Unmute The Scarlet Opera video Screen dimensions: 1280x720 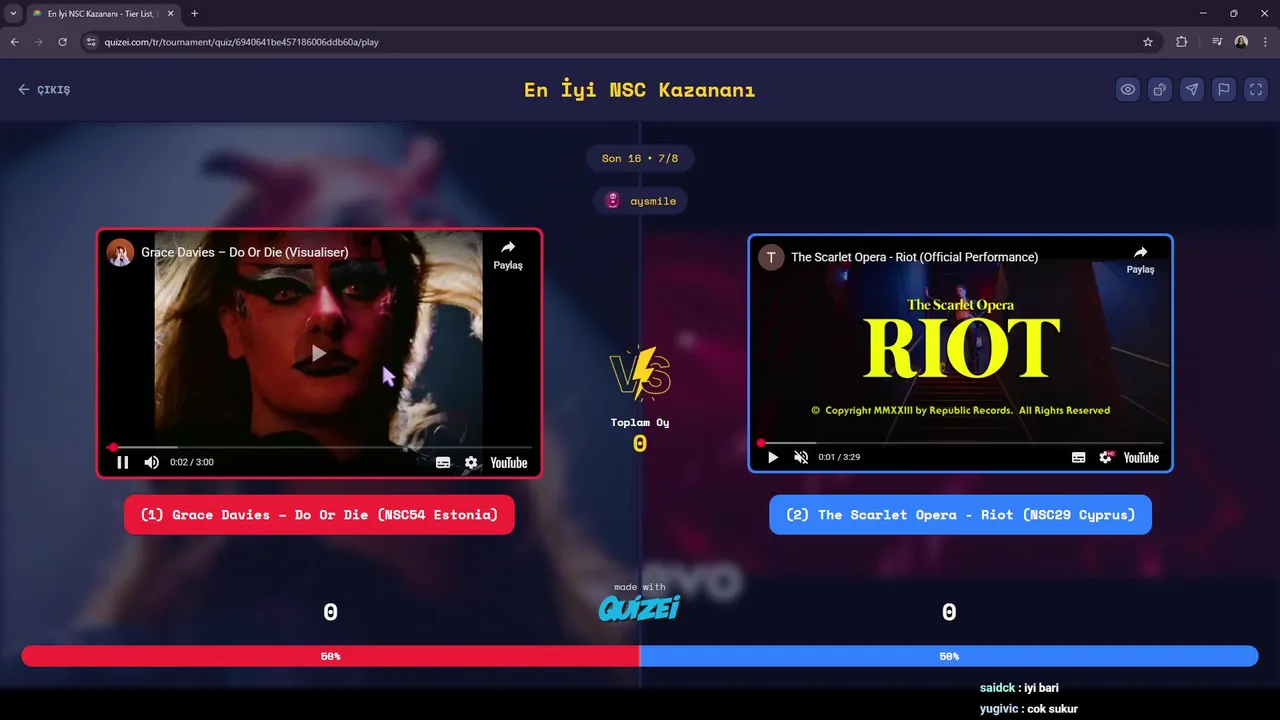pyautogui.click(x=800, y=457)
